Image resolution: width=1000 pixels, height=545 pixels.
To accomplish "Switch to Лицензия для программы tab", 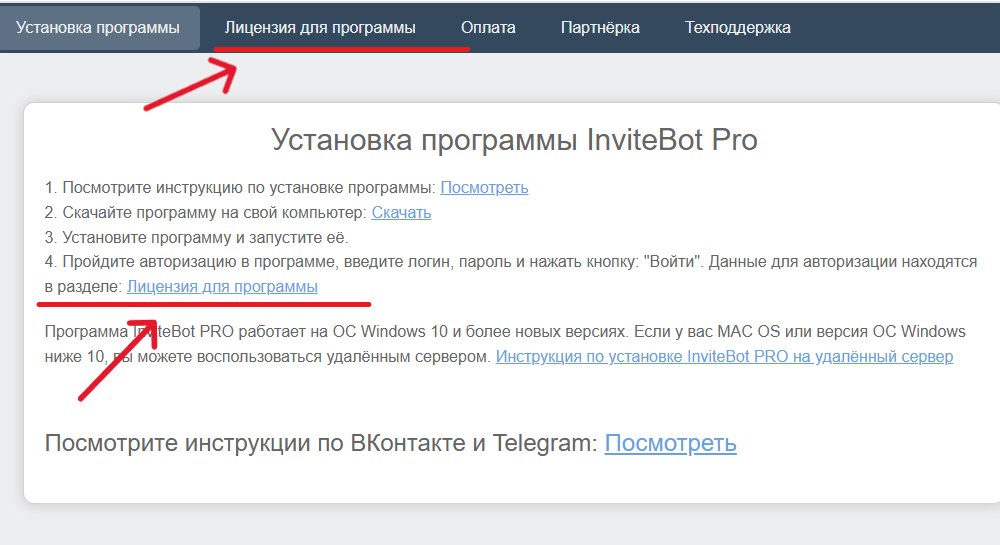I will [320, 28].
